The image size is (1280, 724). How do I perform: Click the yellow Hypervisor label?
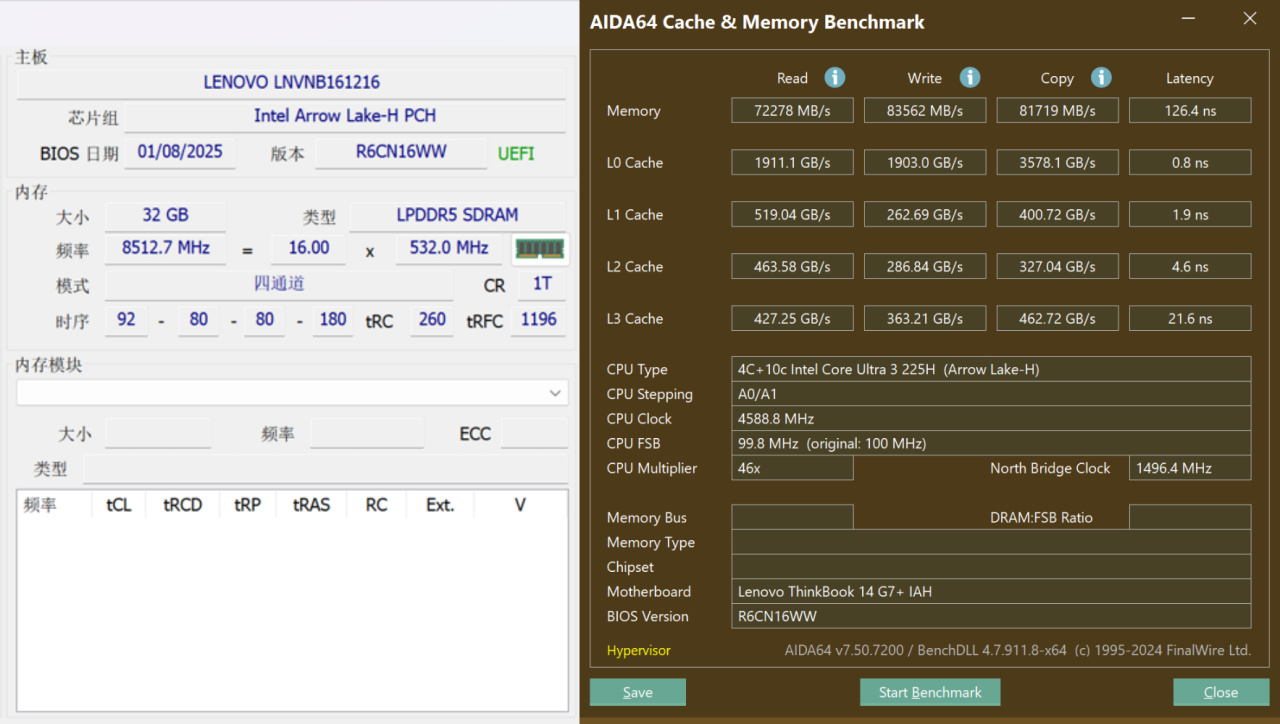pos(639,650)
